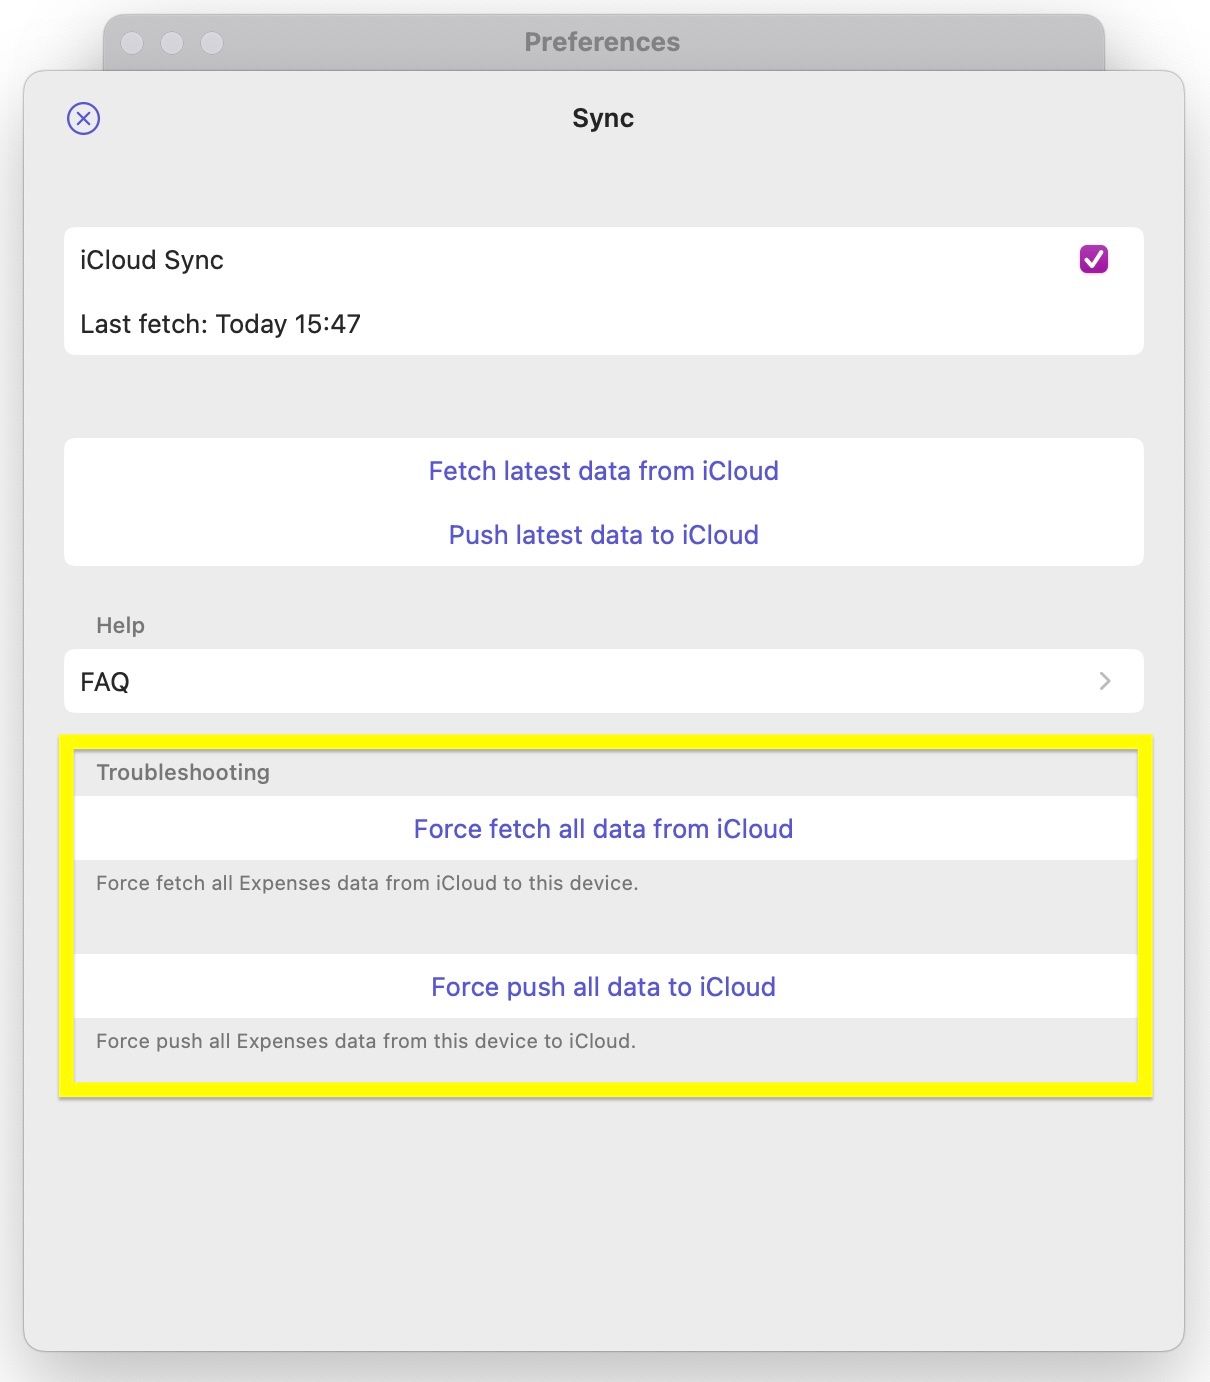Viewport: 1210px width, 1382px height.
Task: Close the Sync sheet with the circled X
Action: (x=84, y=118)
